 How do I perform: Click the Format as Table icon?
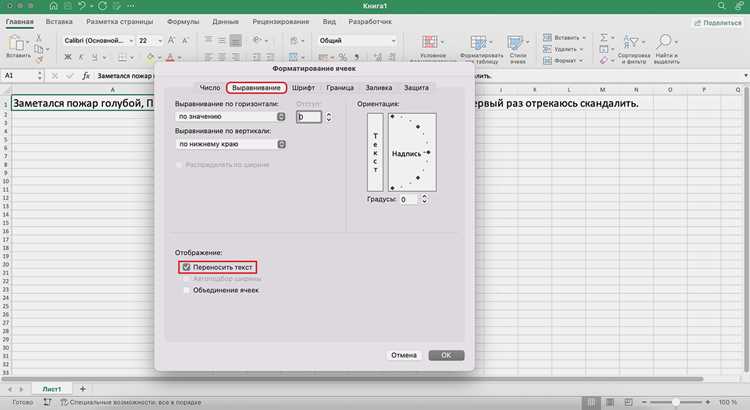pos(478,43)
